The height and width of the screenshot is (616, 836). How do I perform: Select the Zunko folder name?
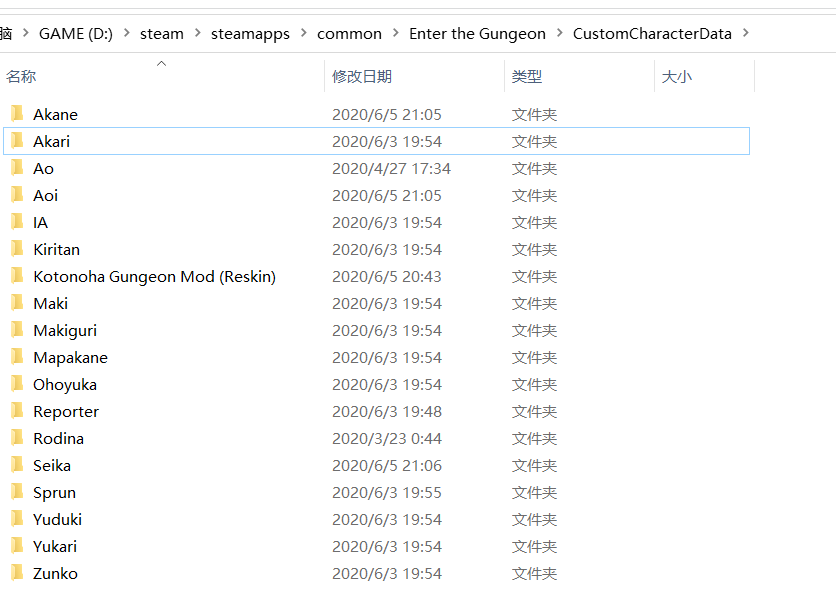point(55,574)
